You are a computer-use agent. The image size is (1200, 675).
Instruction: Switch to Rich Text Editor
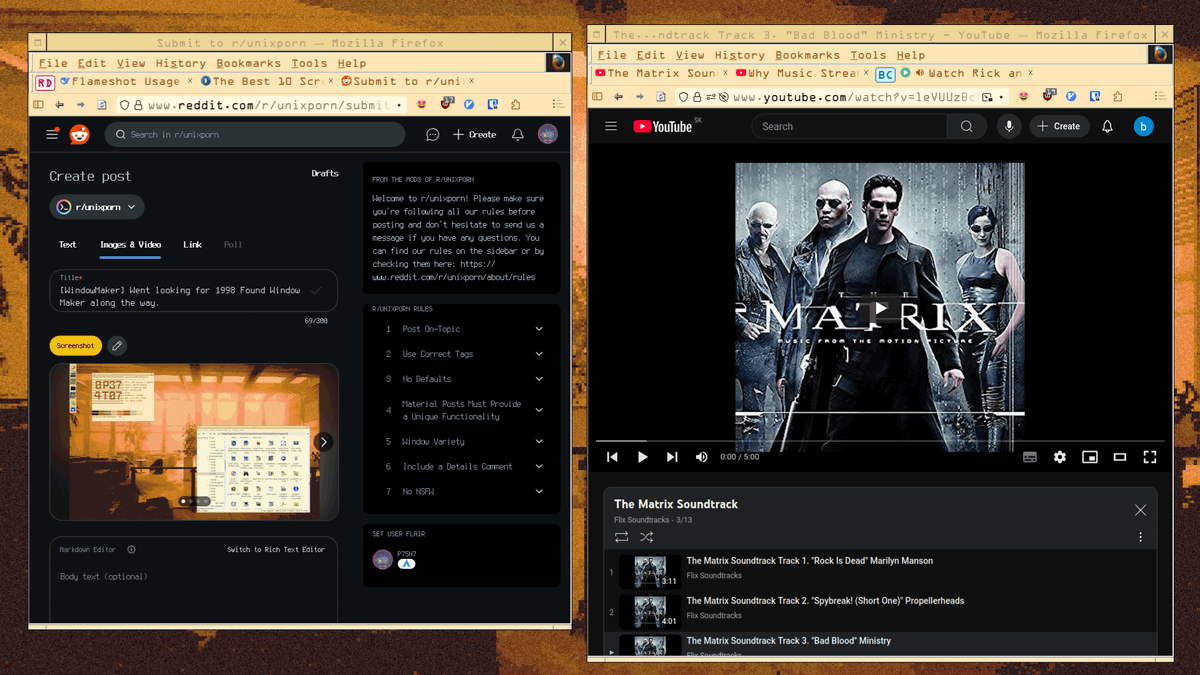point(276,549)
